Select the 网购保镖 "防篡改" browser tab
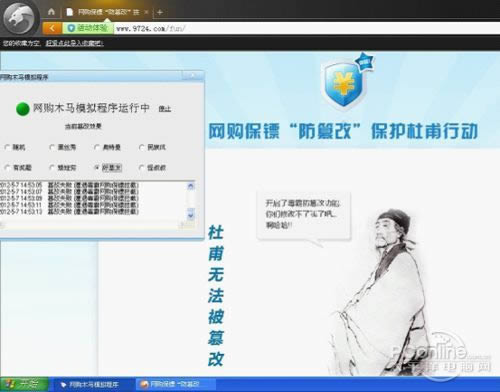The image size is (500, 392). tap(106, 12)
